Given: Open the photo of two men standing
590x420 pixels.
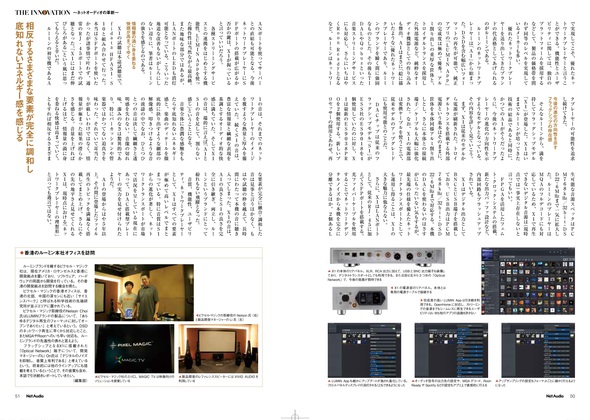Looking at the screenshot, I should pyautogui.click(x=144, y=292).
